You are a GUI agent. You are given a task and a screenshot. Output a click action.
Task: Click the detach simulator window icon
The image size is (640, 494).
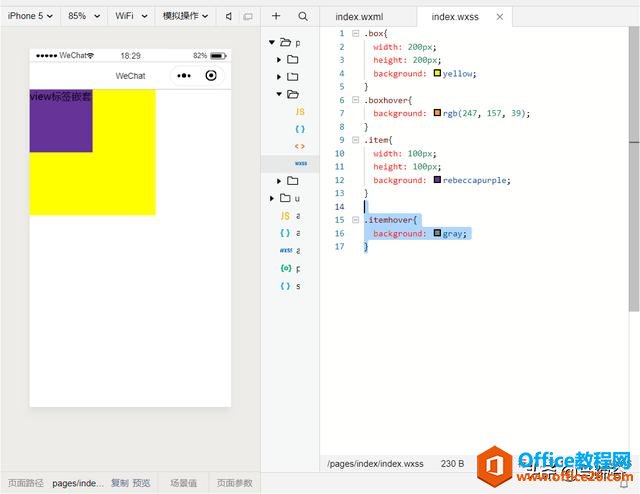pos(247,16)
